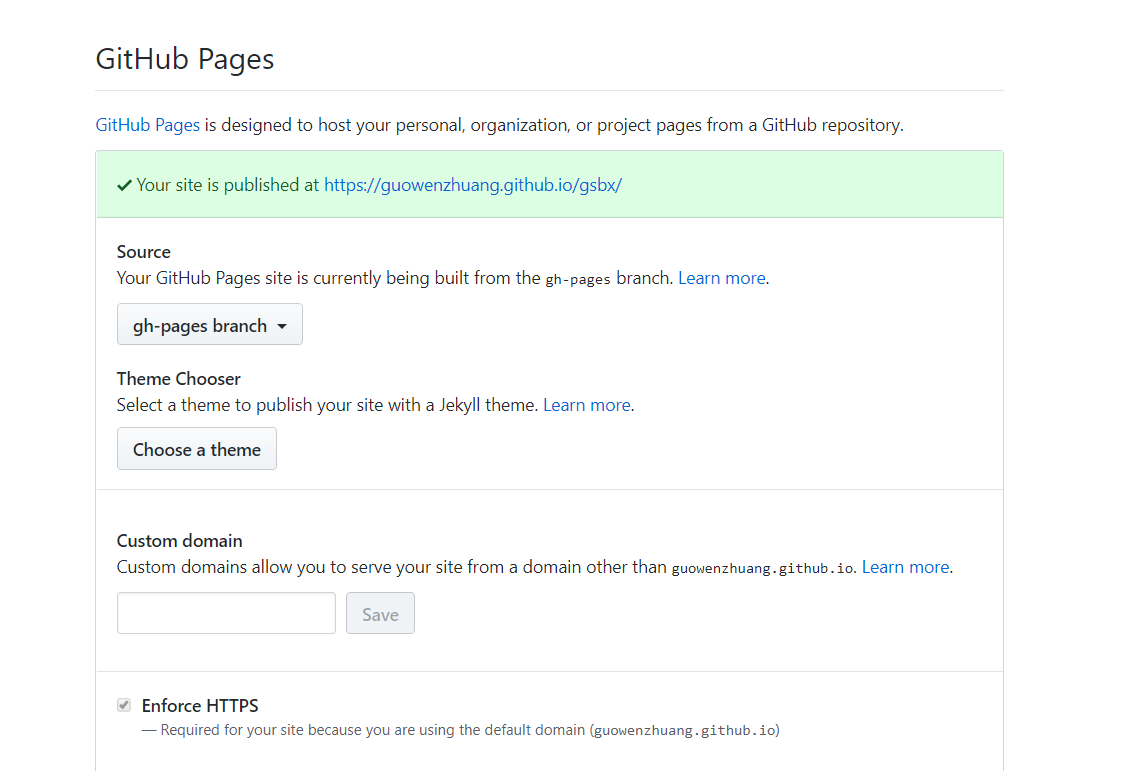Screen dimensions: 1132x771
Task: Click the Enforce HTTPS label text
Action: (200, 706)
